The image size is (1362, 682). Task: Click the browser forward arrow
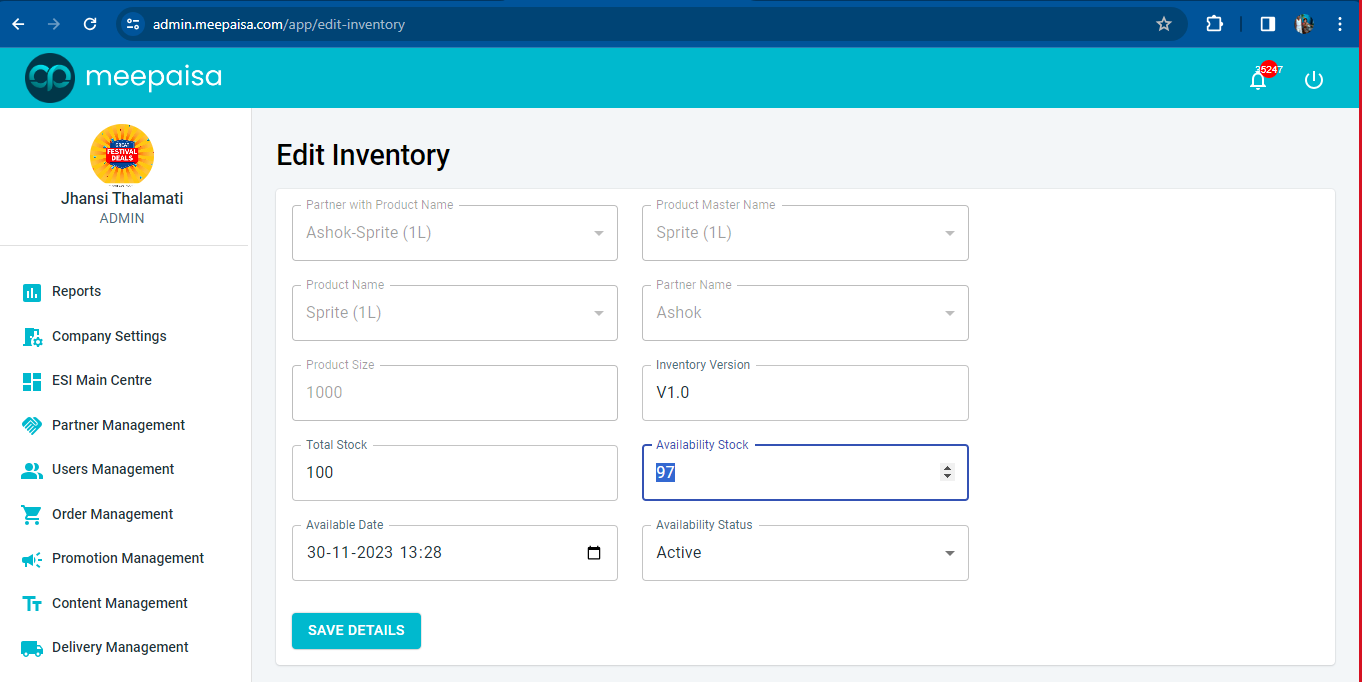point(54,24)
